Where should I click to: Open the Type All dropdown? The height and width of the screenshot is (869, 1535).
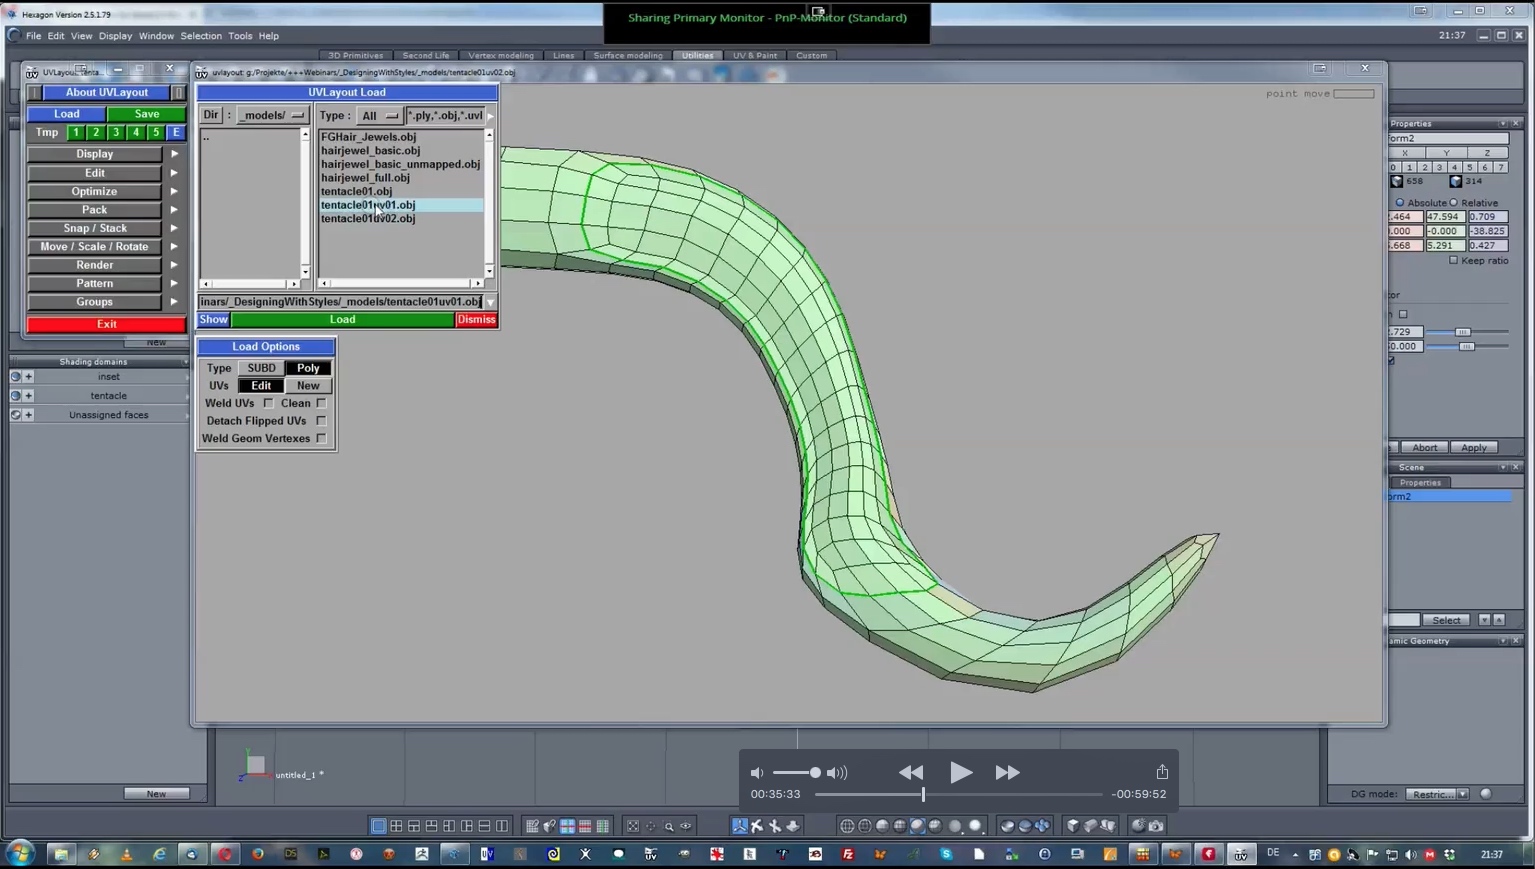(x=378, y=116)
